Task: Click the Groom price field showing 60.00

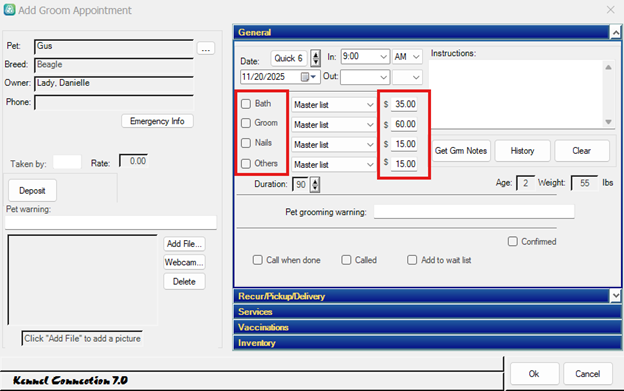Action: (404, 124)
